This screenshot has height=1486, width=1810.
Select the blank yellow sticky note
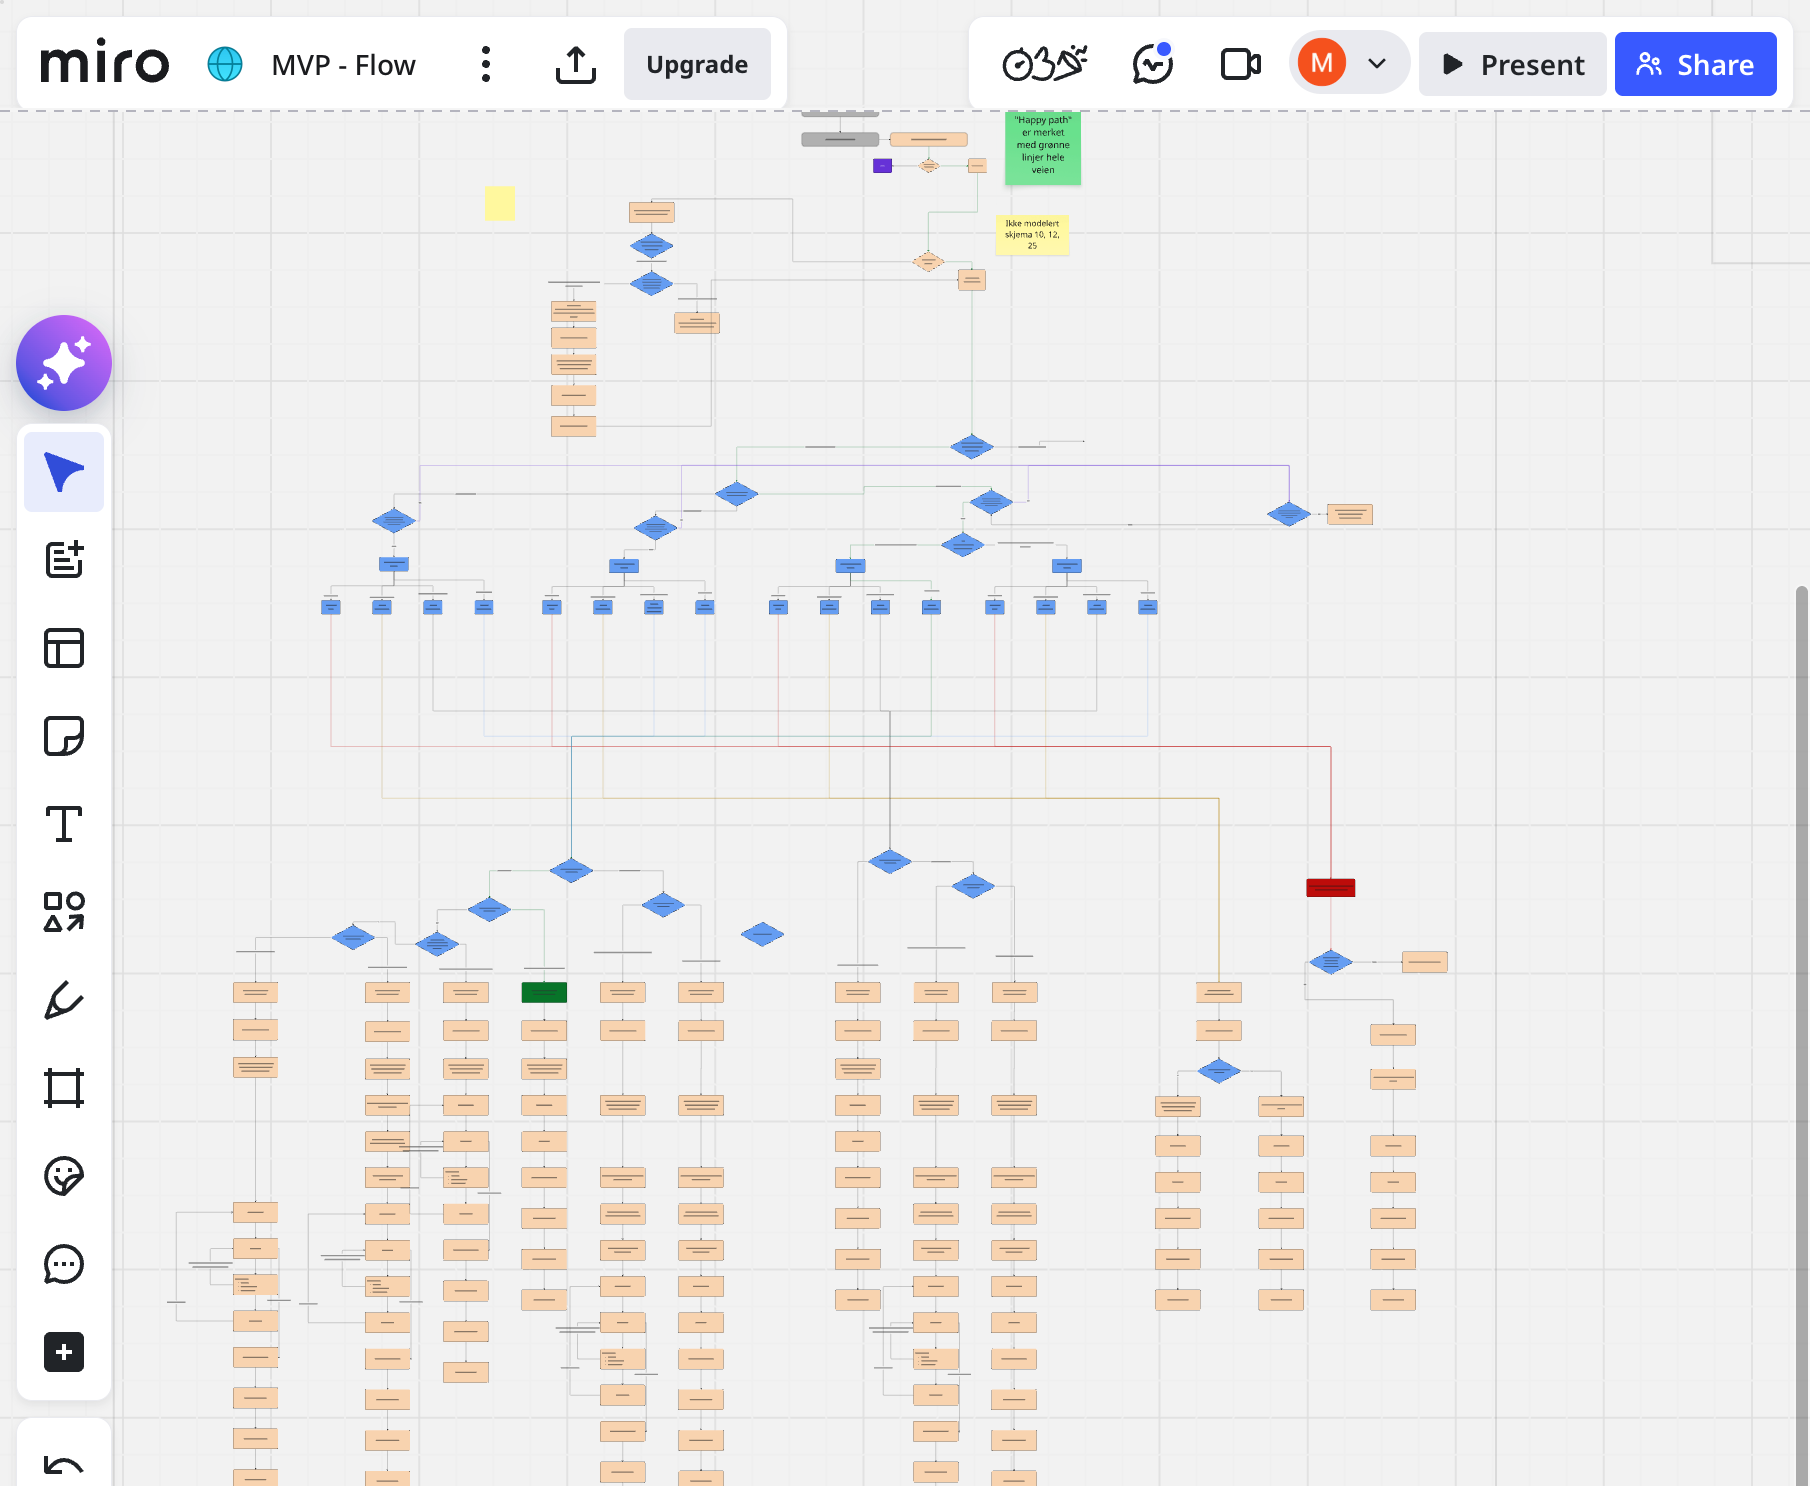pyautogui.click(x=500, y=203)
